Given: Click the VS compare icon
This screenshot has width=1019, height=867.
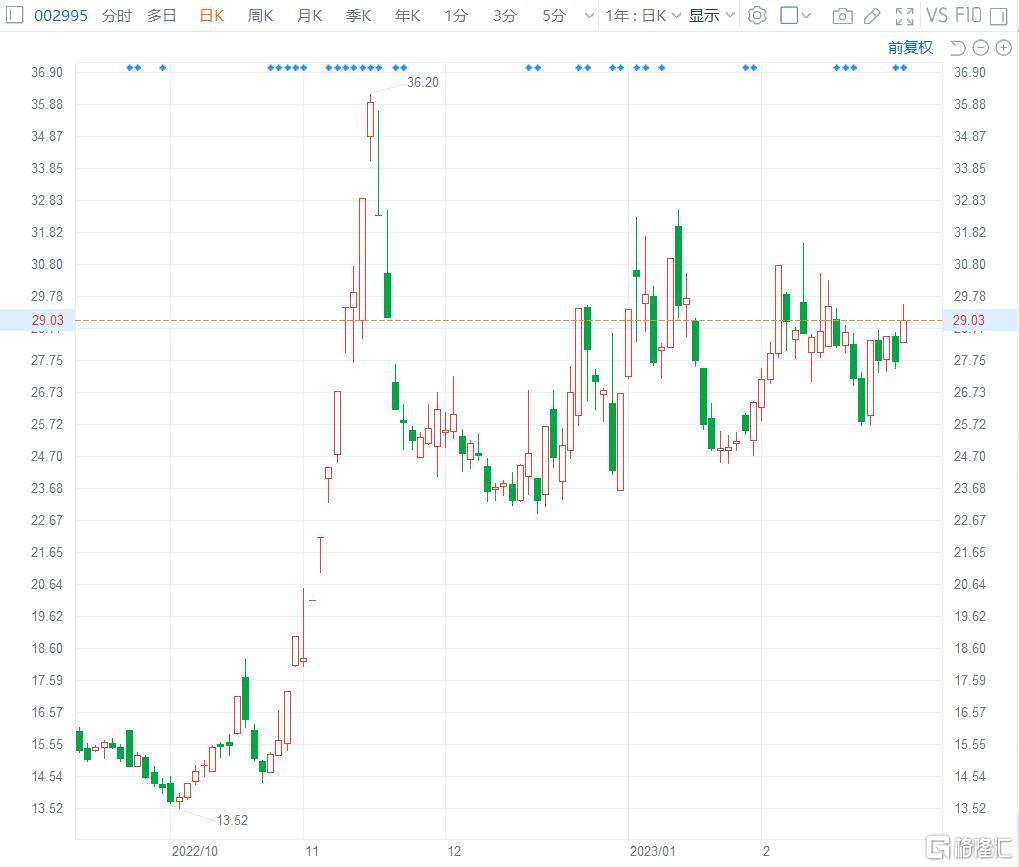Looking at the screenshot, I should [937, 15].
